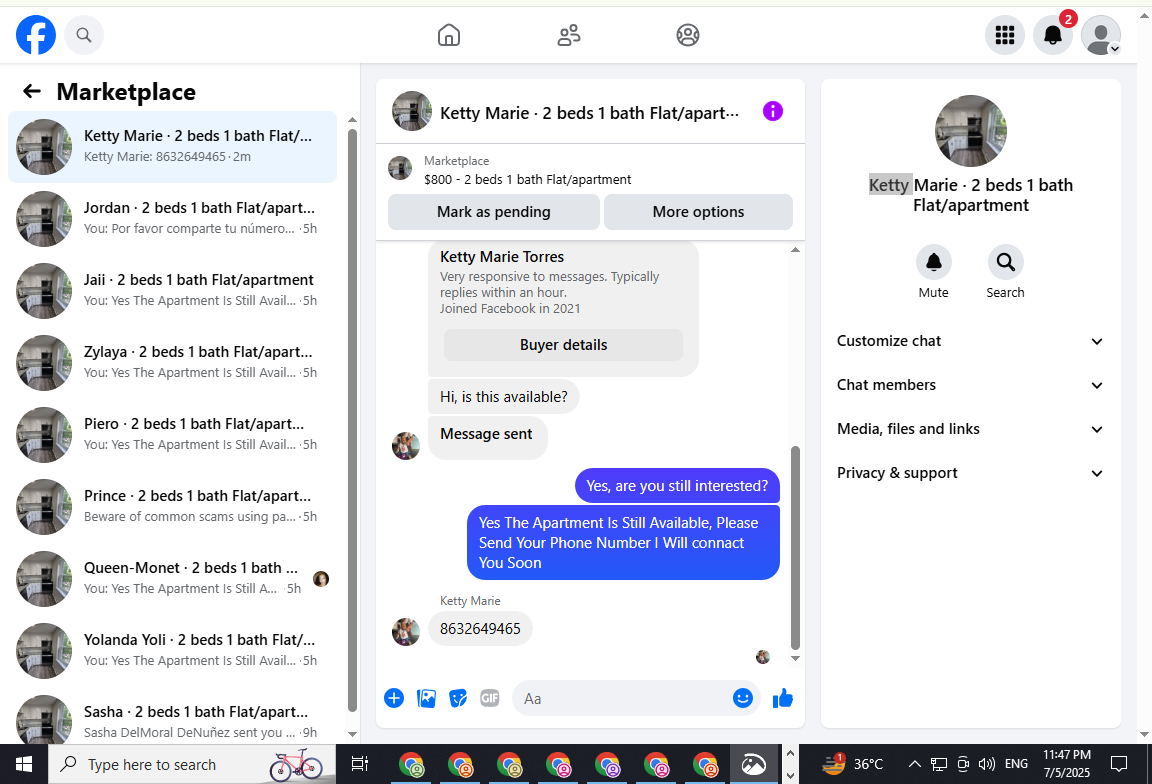Viewport: 1152px width, 784px height.
Task: Click chat scroll down arrow
Action: 795,658
